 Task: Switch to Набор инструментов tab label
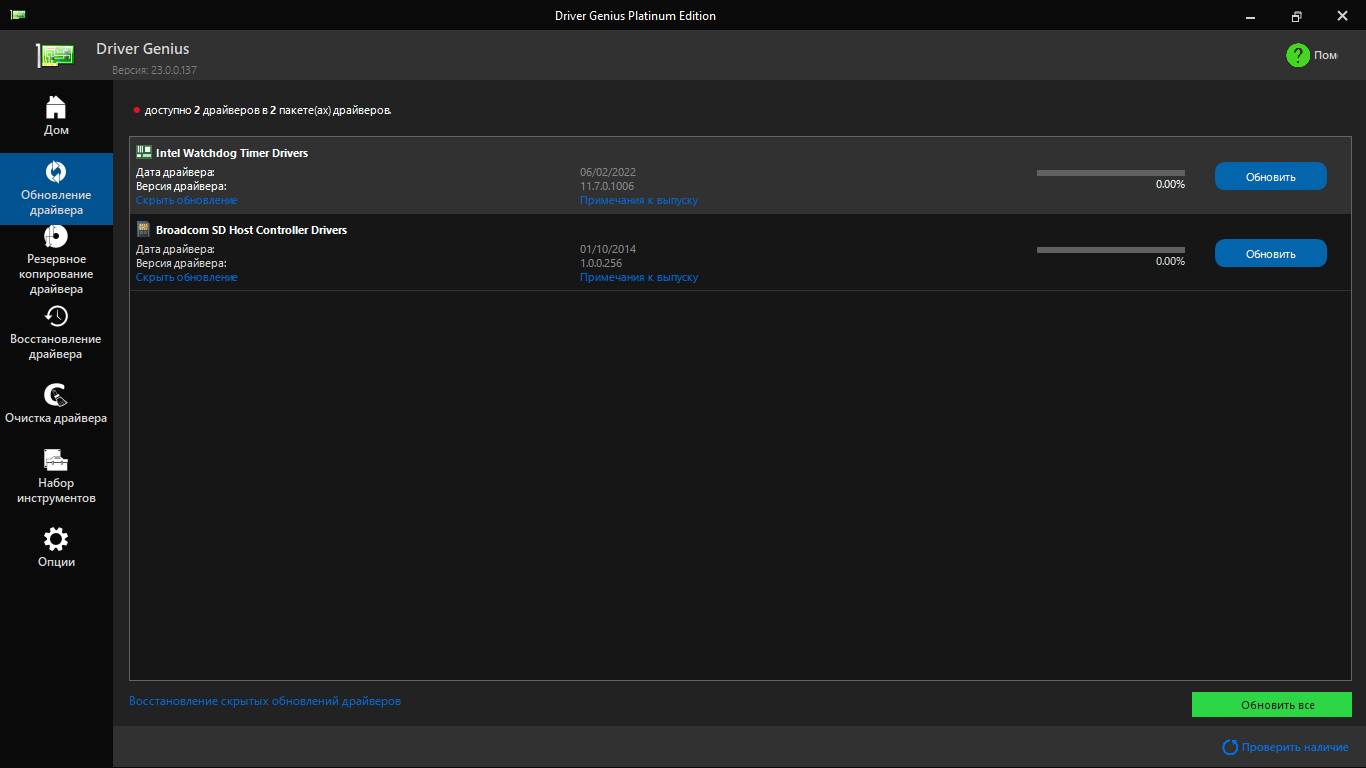click(x=56, y=490)
